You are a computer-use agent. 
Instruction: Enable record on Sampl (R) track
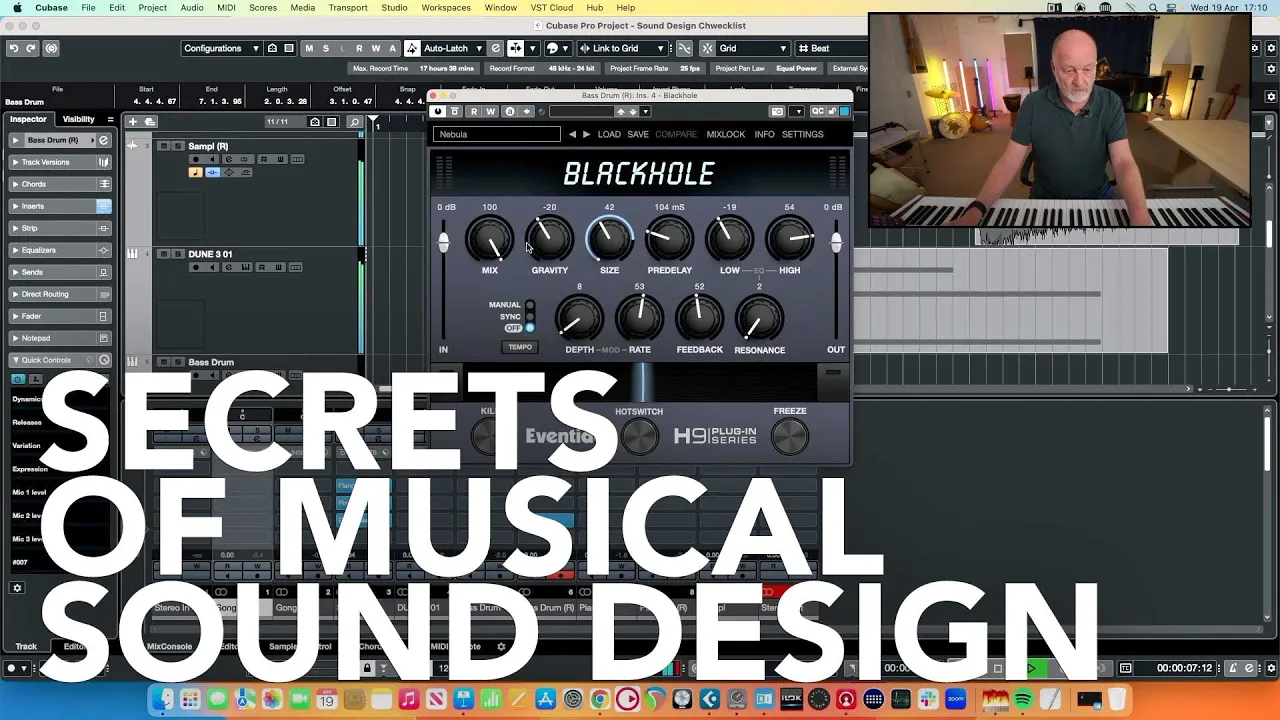[x=196, y=159]
